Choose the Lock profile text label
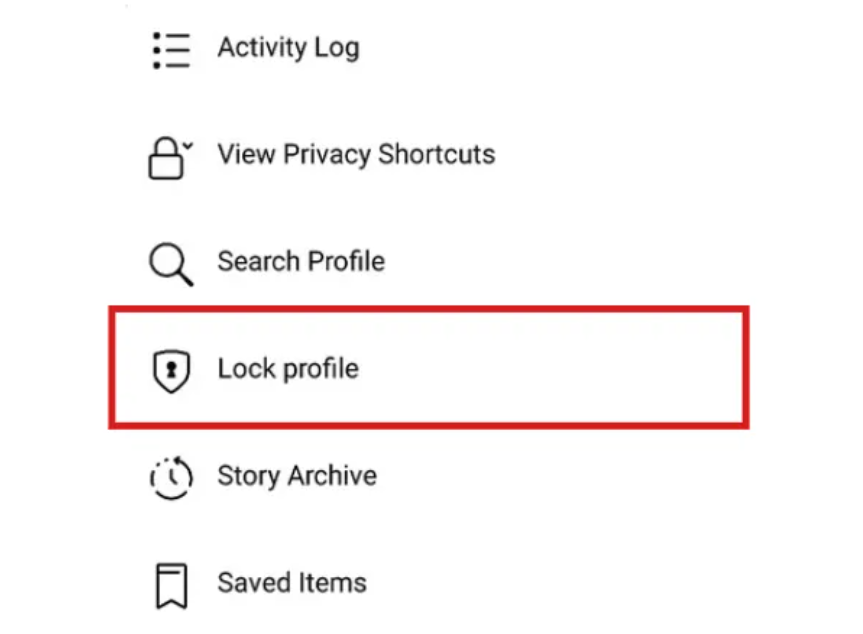Screen dimensions: 863x634 pos(288,369)
